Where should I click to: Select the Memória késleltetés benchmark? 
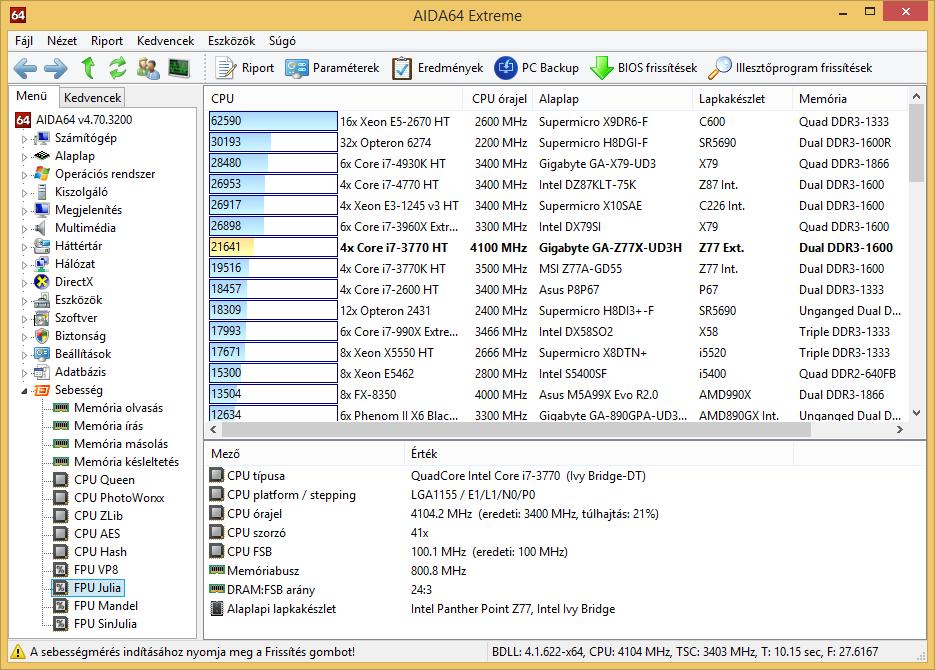tap(126, 462)
